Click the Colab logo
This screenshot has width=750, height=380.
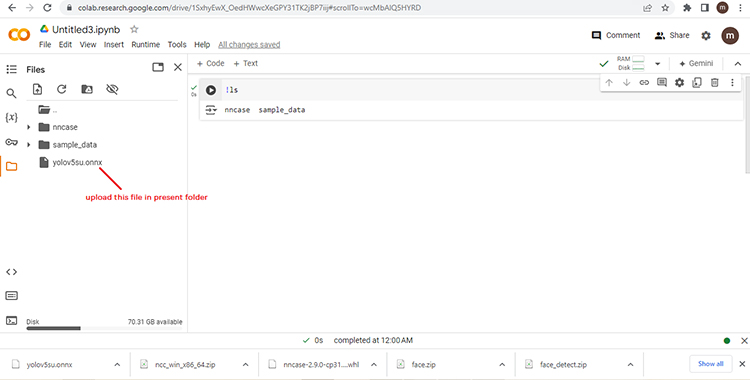click(x=19, y=34)
